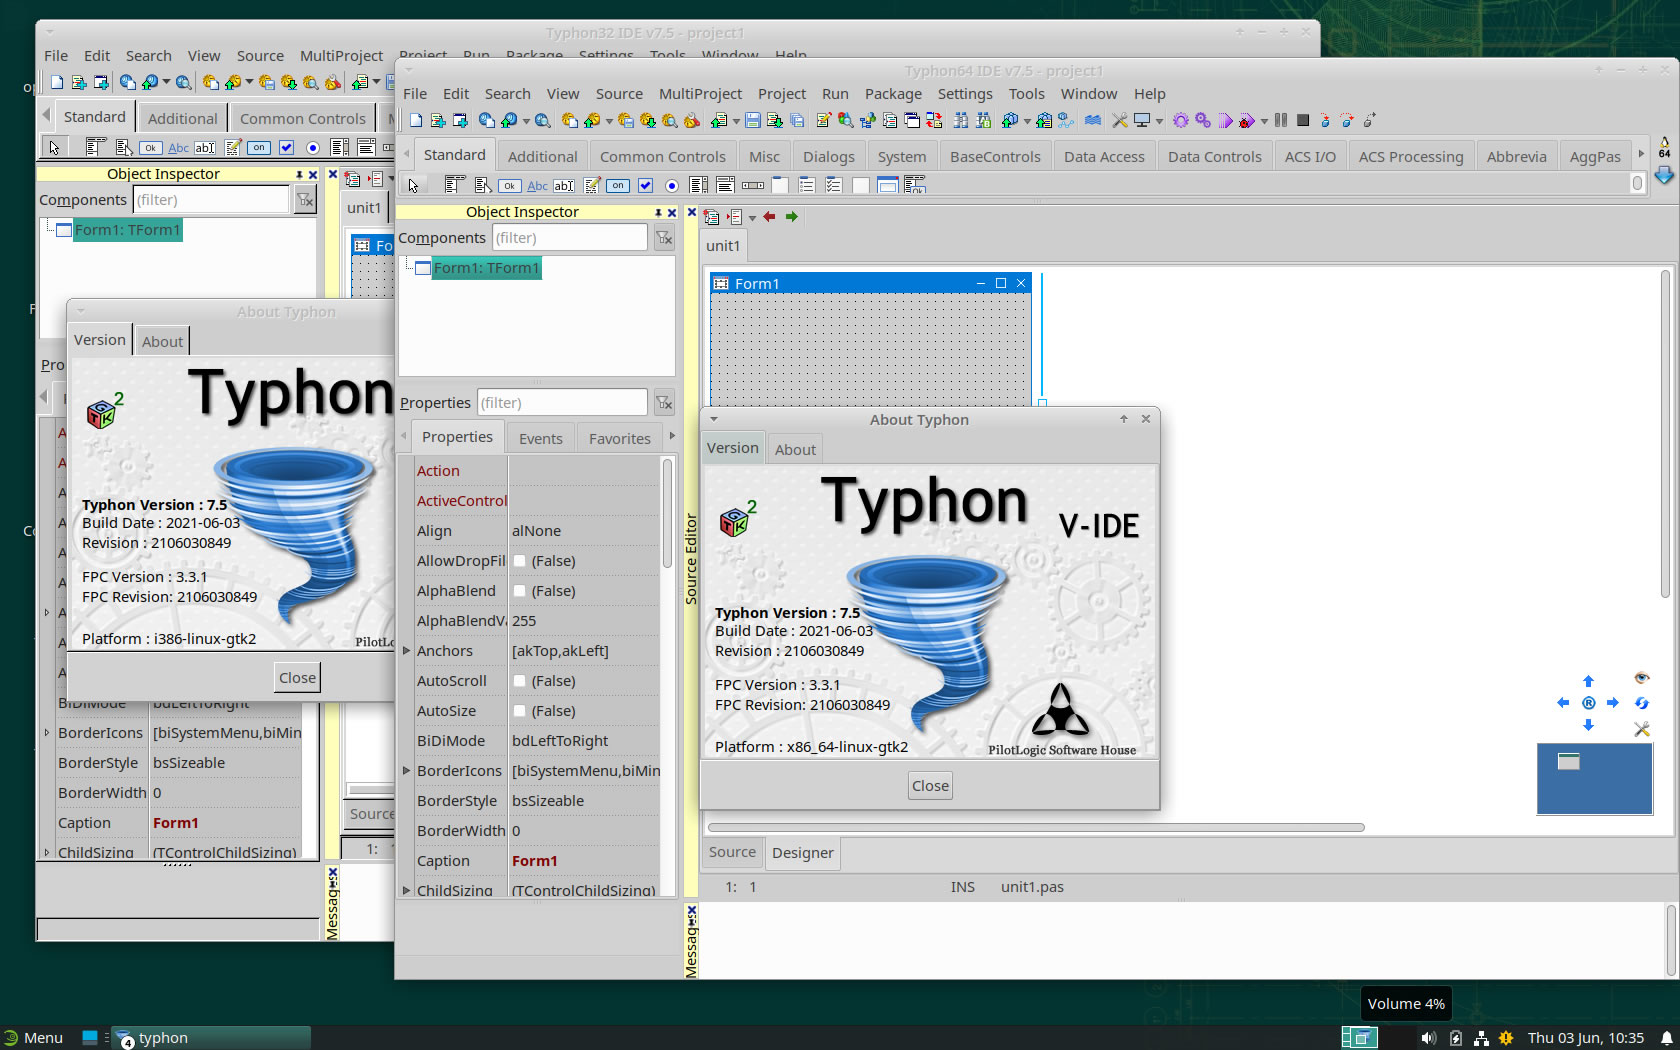Viewport: 1680px width, 1050px height.
Task: Click the wrench-and-screwdriver tools icon in Typhon64 toolbar
Action: click(x=1120, y=120)
